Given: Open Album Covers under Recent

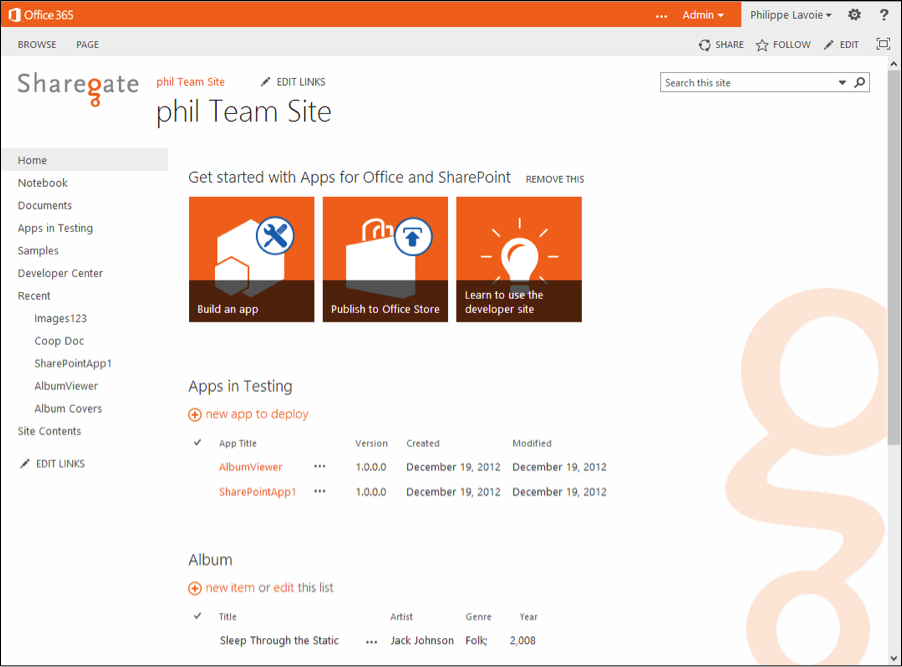Looking at the screenshot, I should [x=68, y=408].
